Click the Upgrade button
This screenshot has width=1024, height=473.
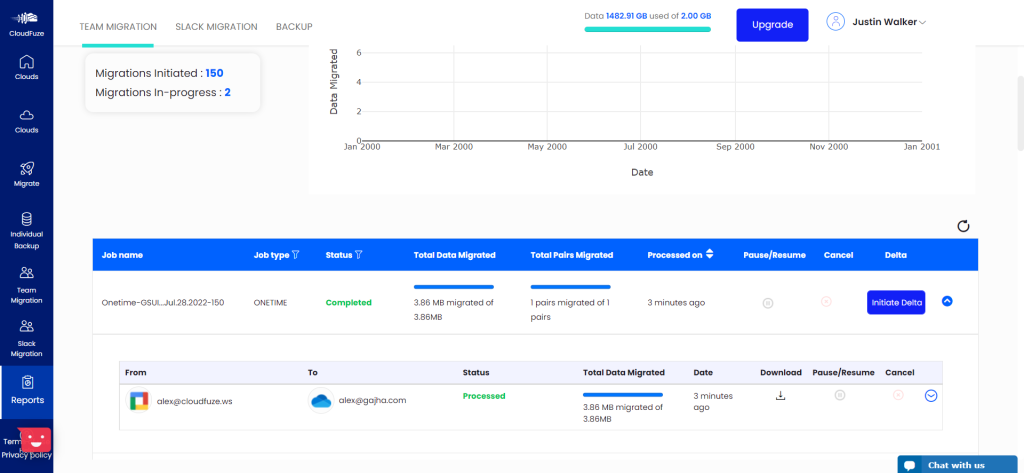[x=772, y=25]
